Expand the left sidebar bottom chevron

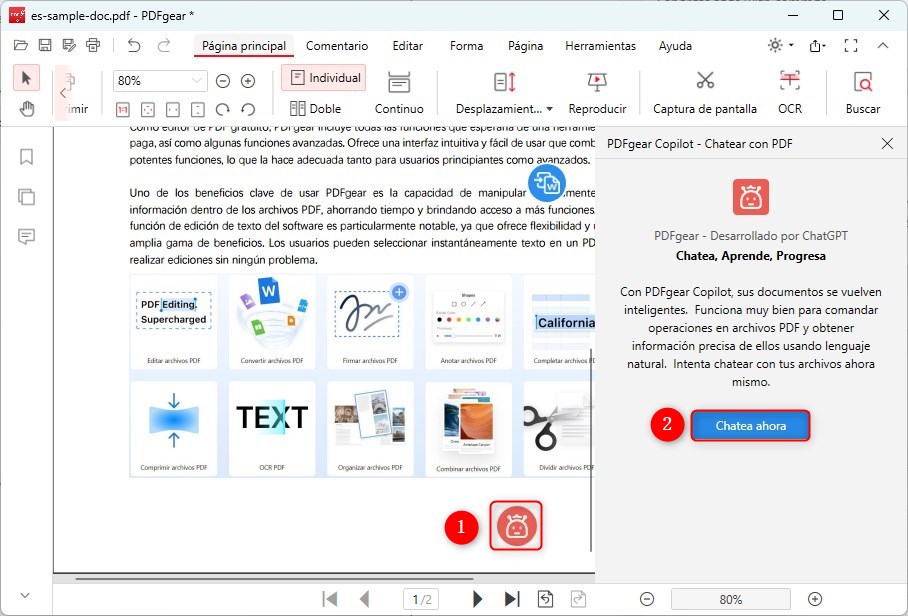pos(25,595)
